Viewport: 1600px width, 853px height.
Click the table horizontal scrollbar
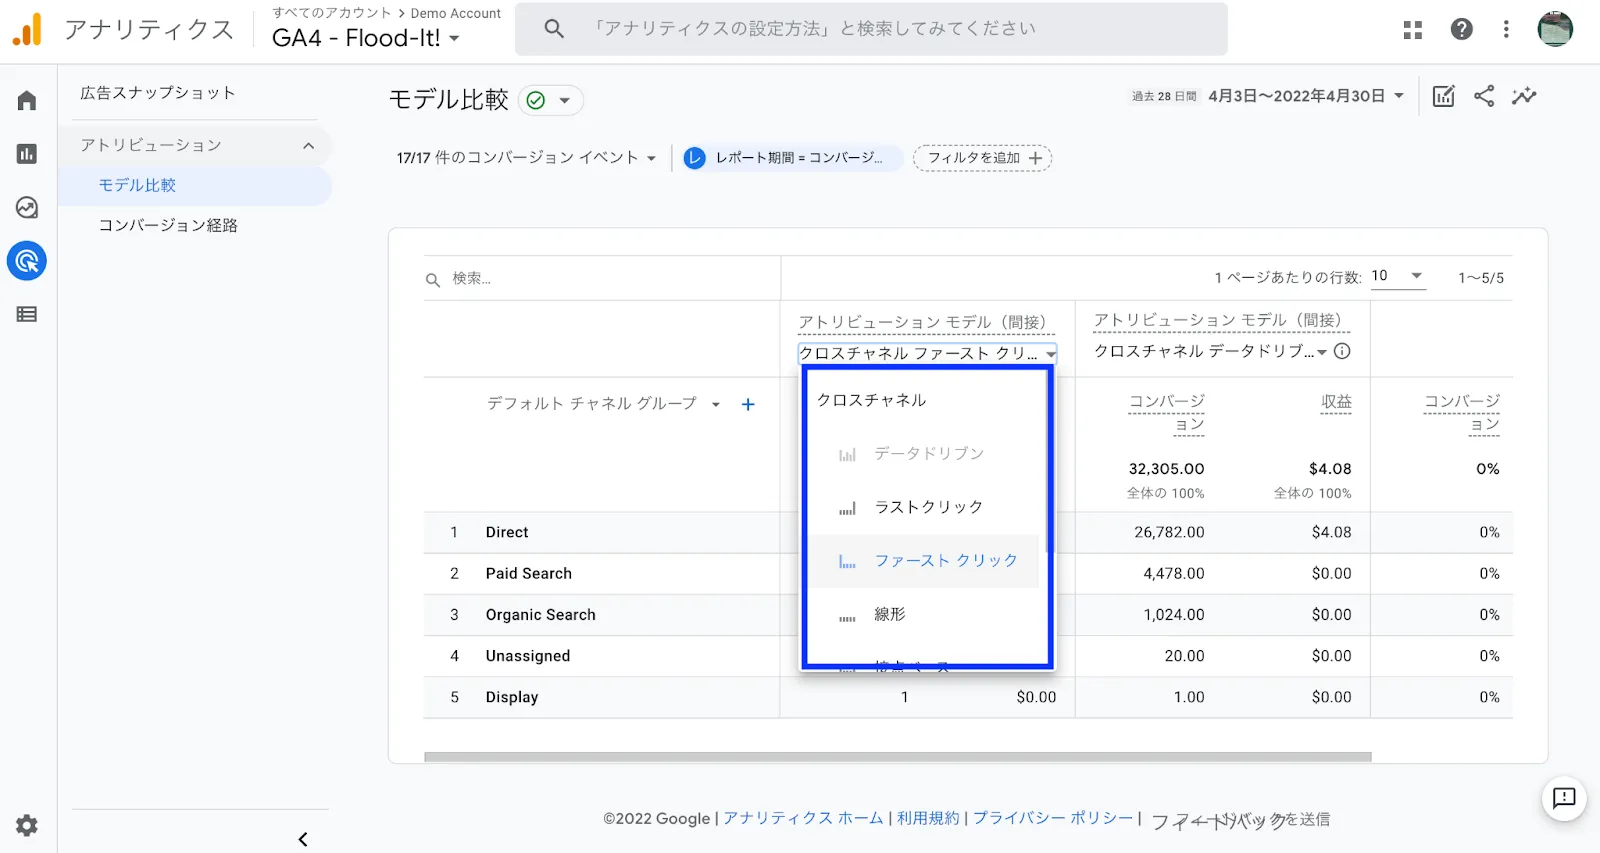tap(898, 757)
